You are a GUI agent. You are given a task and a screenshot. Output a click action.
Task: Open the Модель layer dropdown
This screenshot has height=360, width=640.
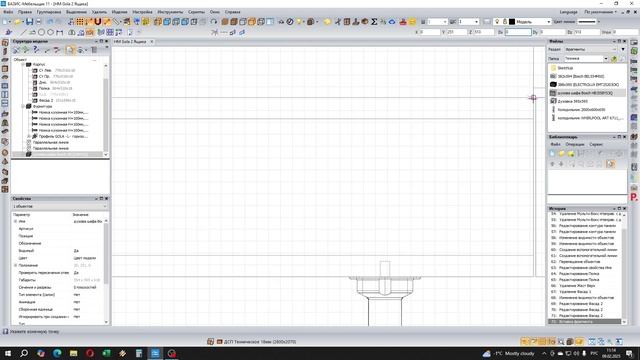coord(548,22)
